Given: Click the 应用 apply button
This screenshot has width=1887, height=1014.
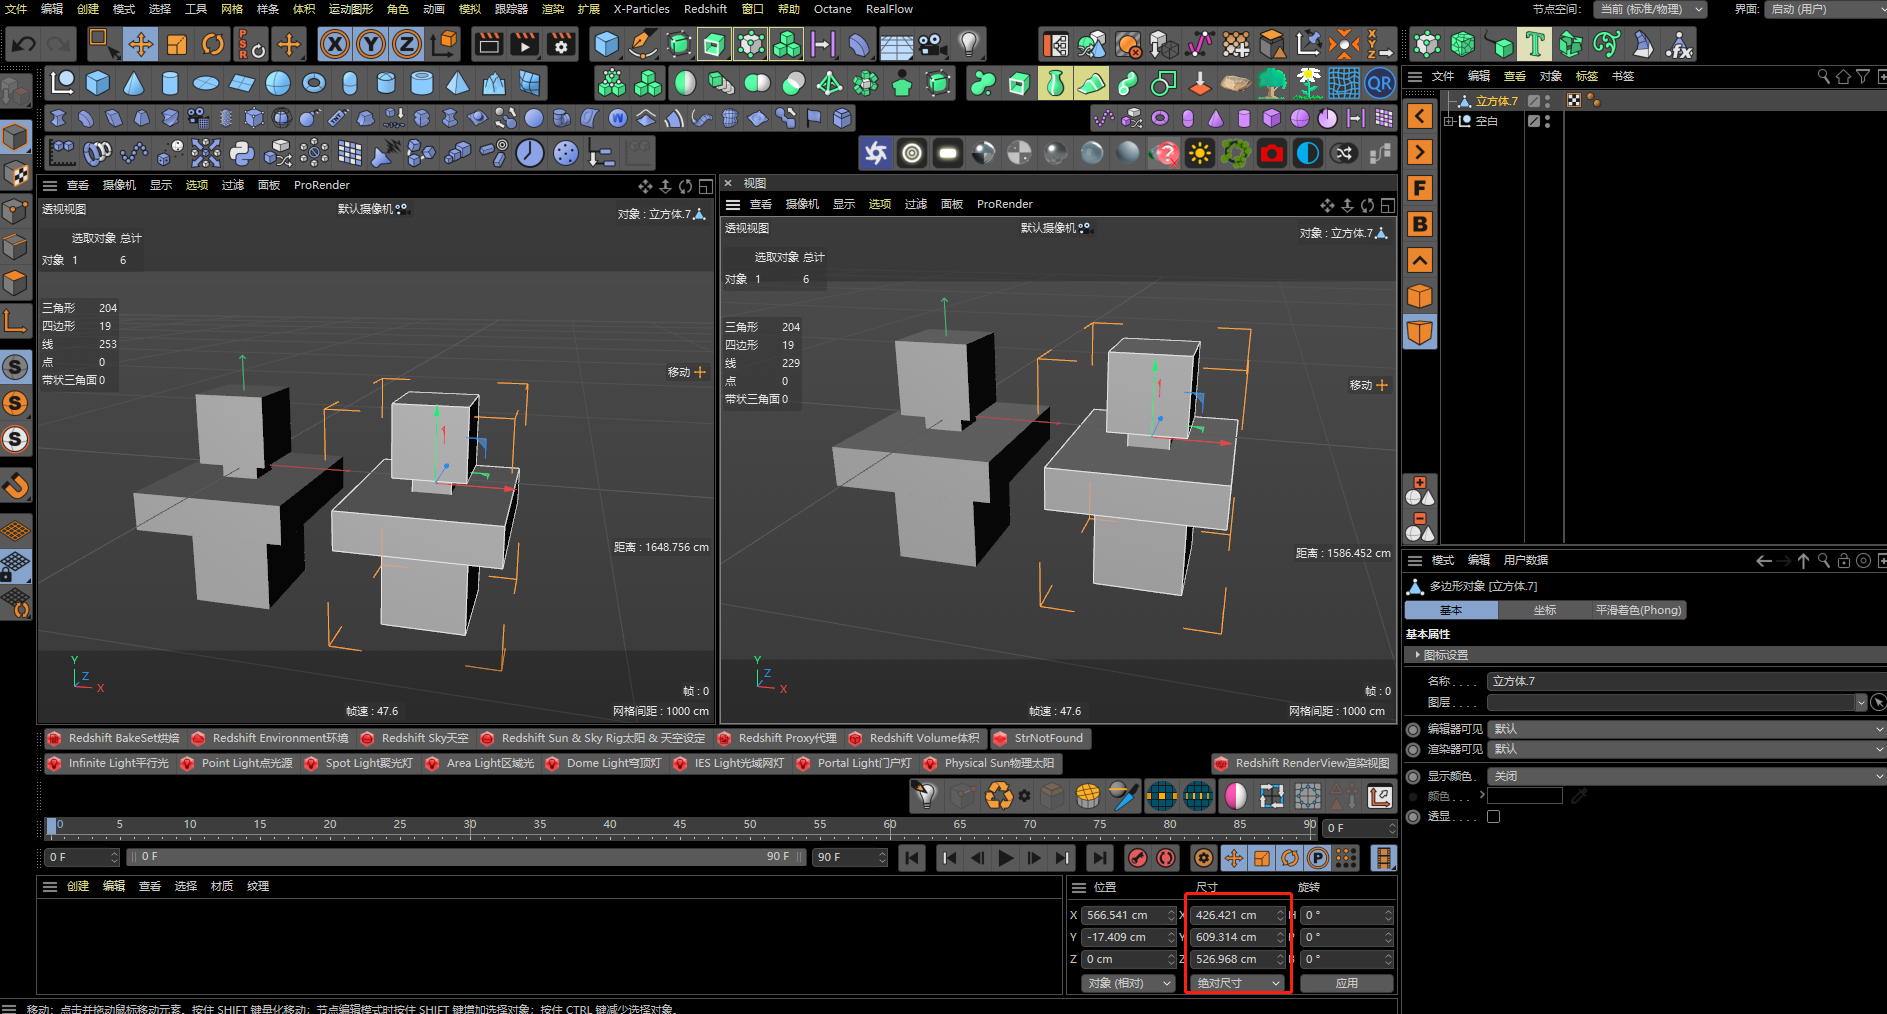Looking at the screenshot, I should [1347, 983].
